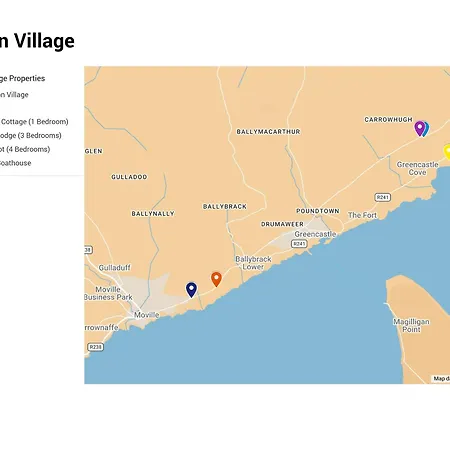This screenshot has height=450, width=450.
Task: Click the purple map pin near Carrowhugh
Action: [x=419, y=128]
